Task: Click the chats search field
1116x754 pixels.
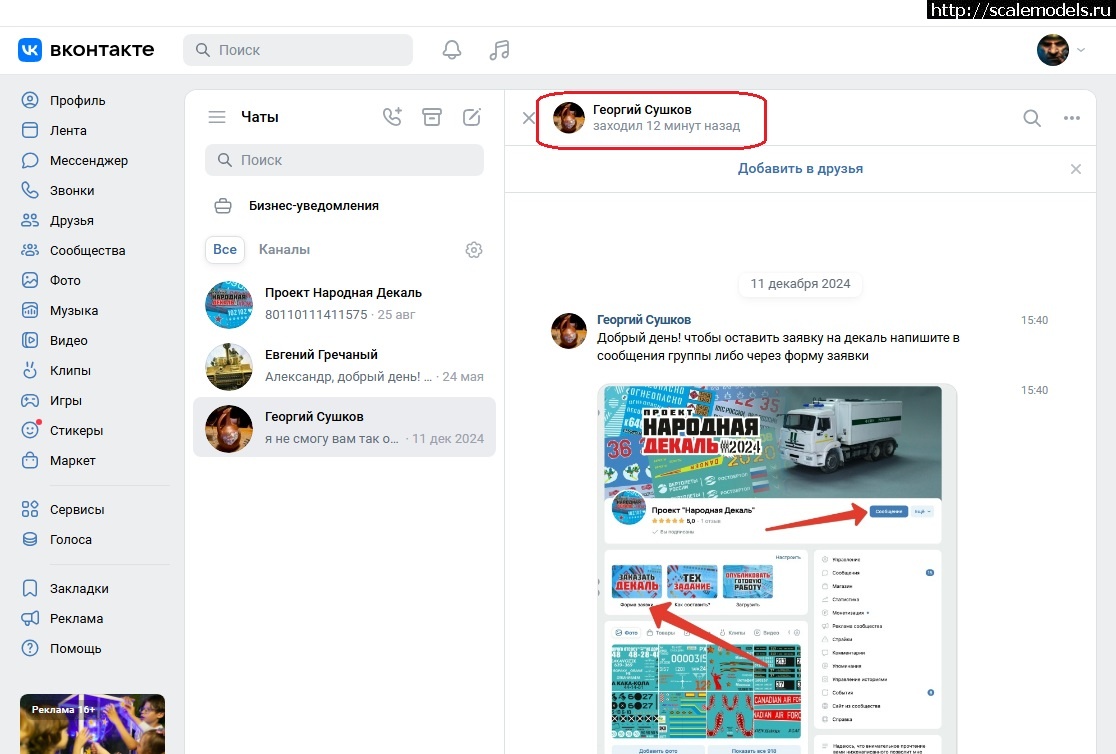Action: [x=344, y=160]
